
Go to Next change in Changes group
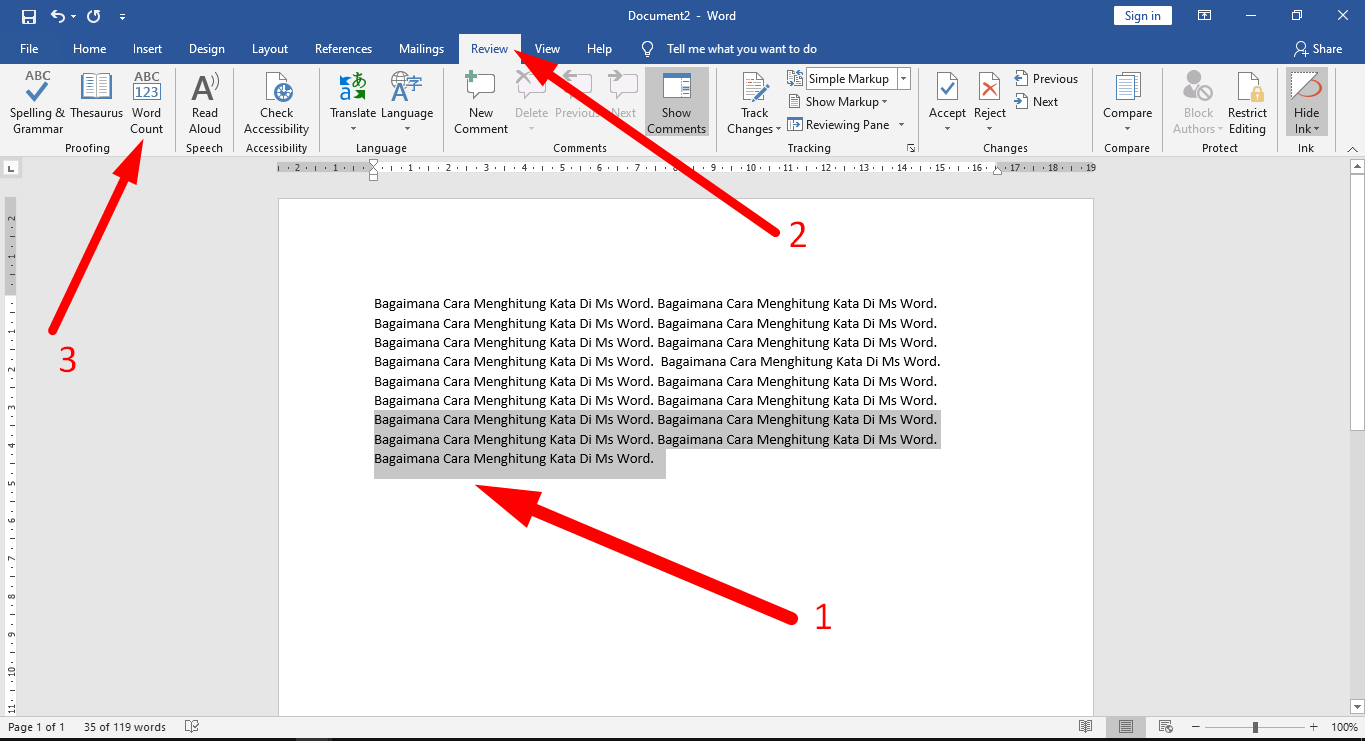(1036, 102)
